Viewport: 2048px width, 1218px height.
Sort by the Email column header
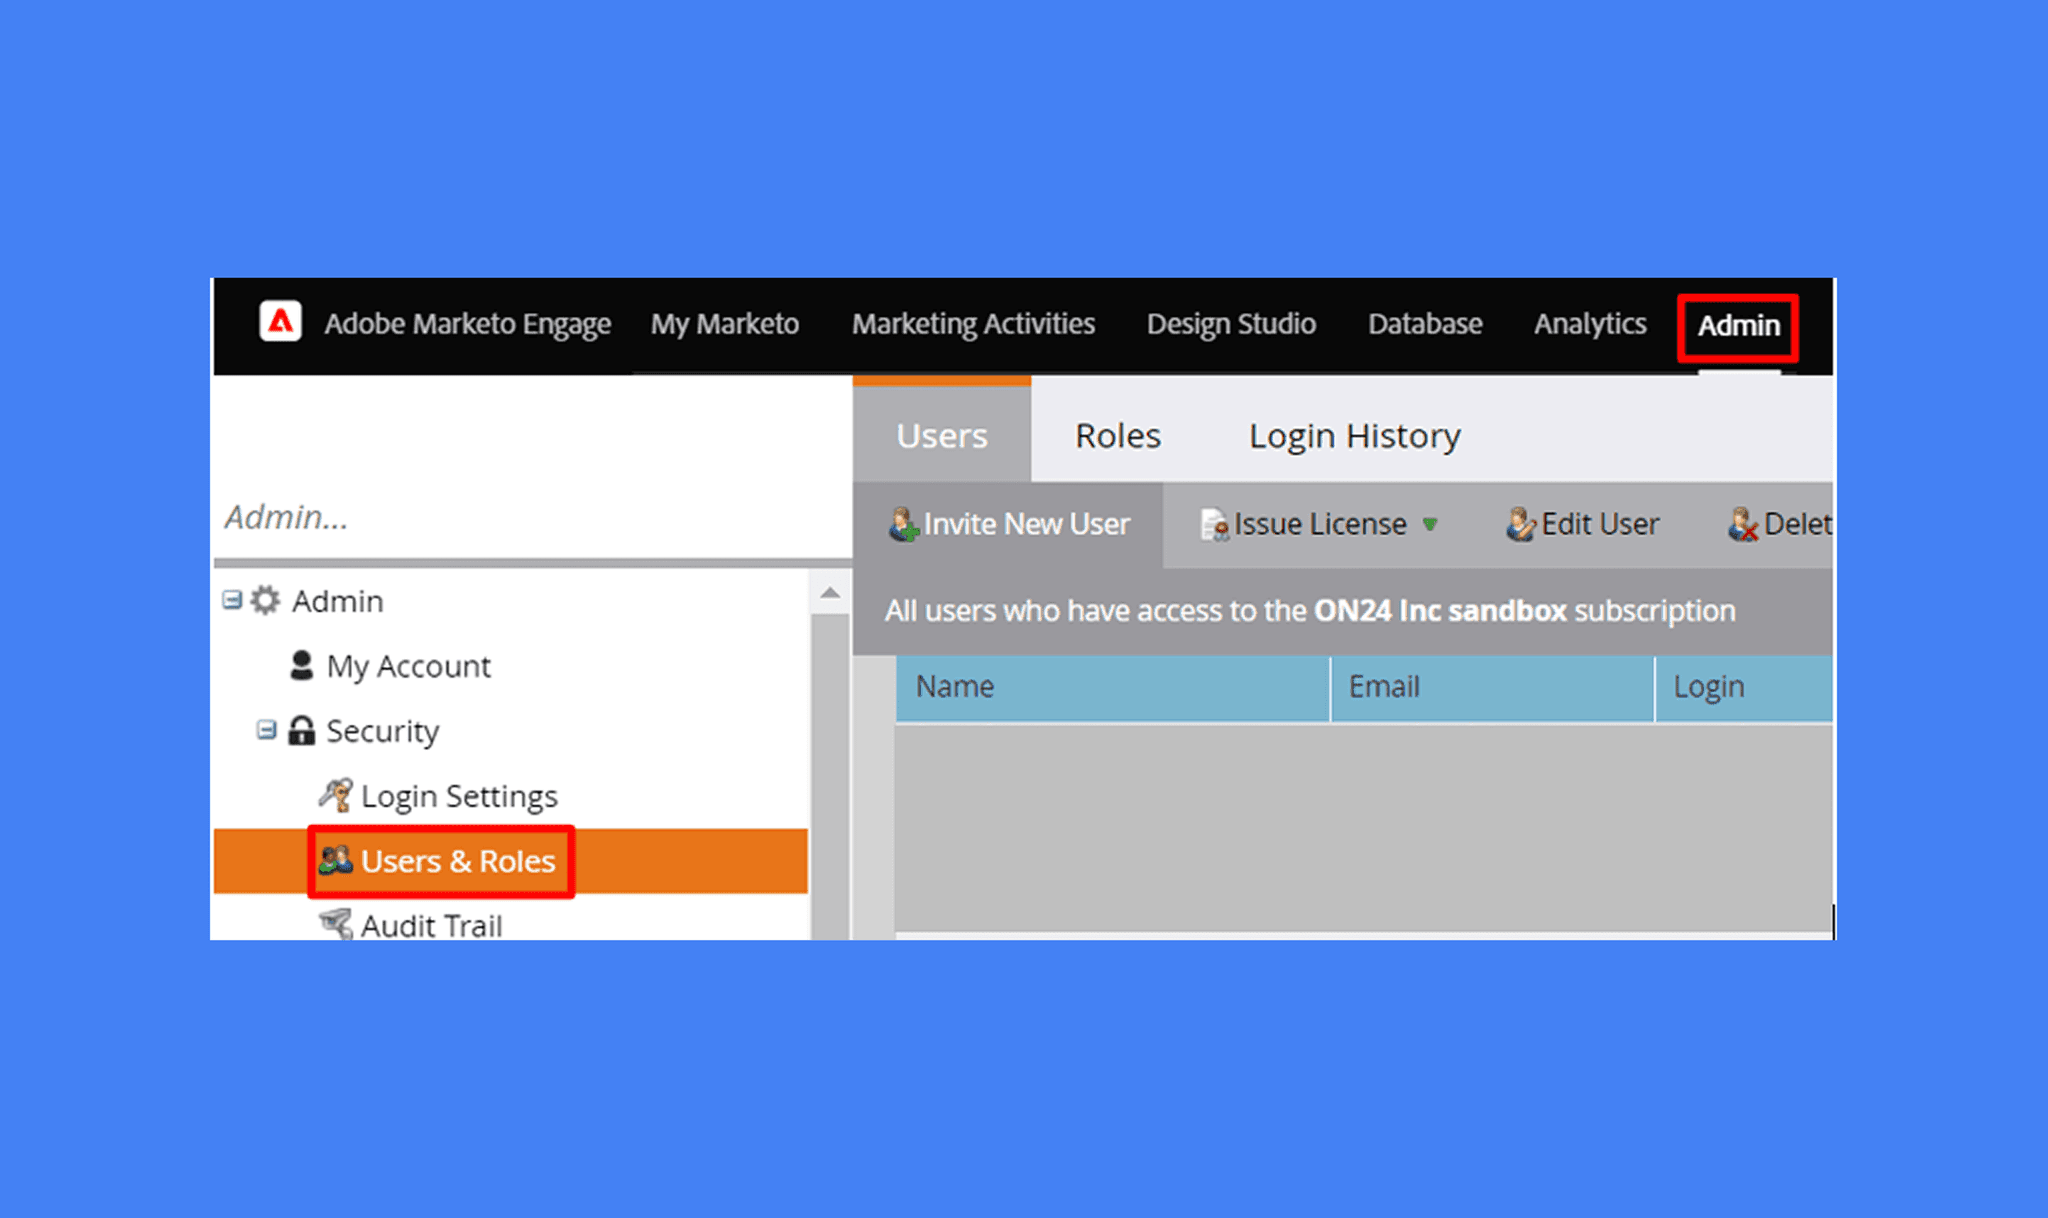(x=1492, y=687)
